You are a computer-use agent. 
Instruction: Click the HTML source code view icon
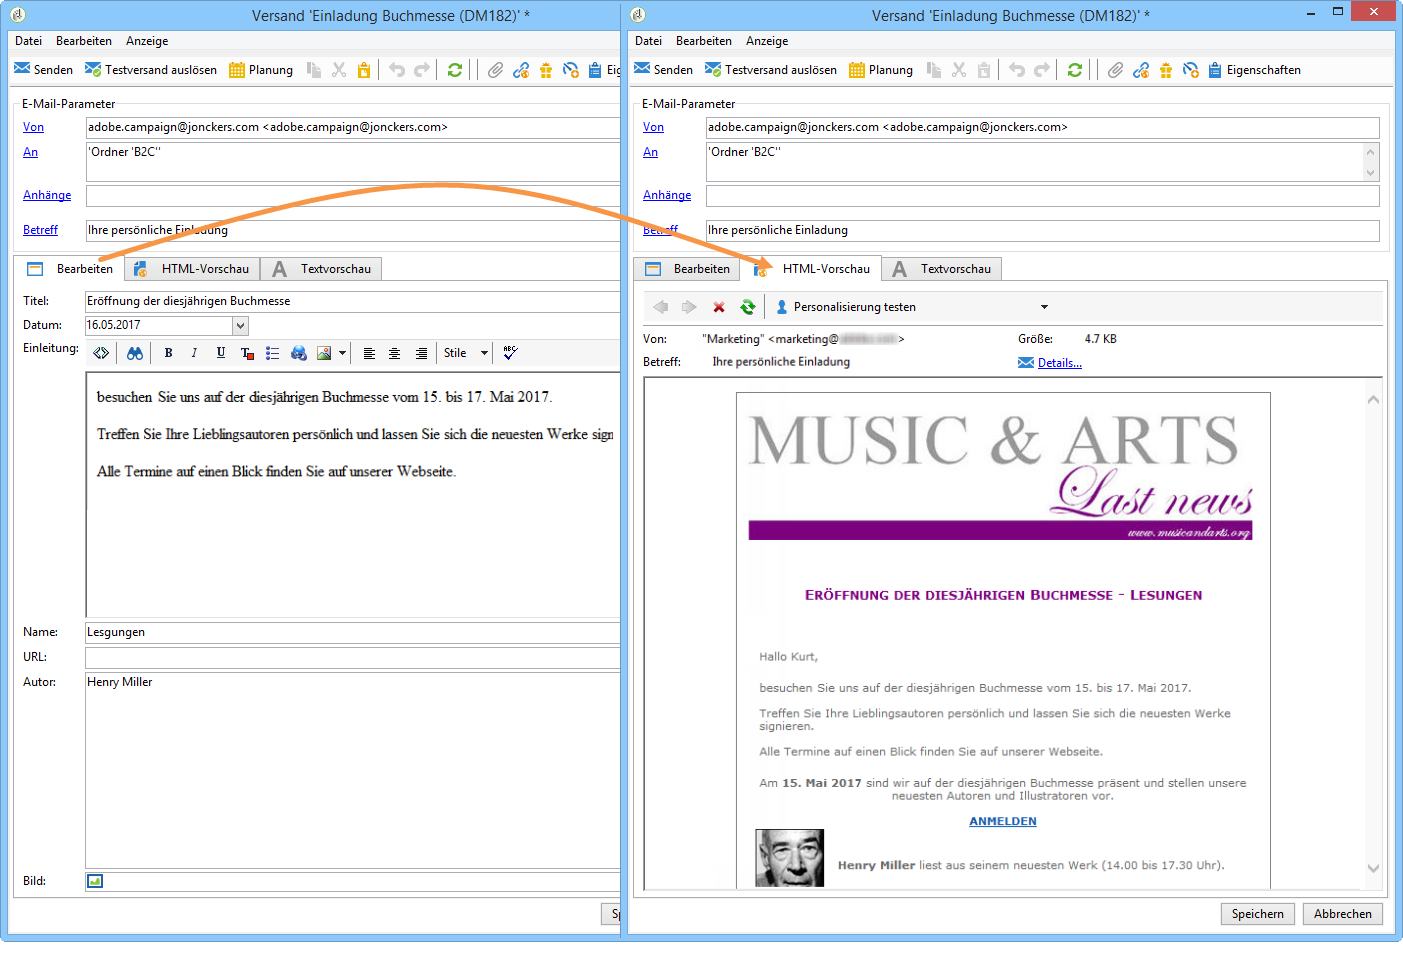(x=101, y=353)
